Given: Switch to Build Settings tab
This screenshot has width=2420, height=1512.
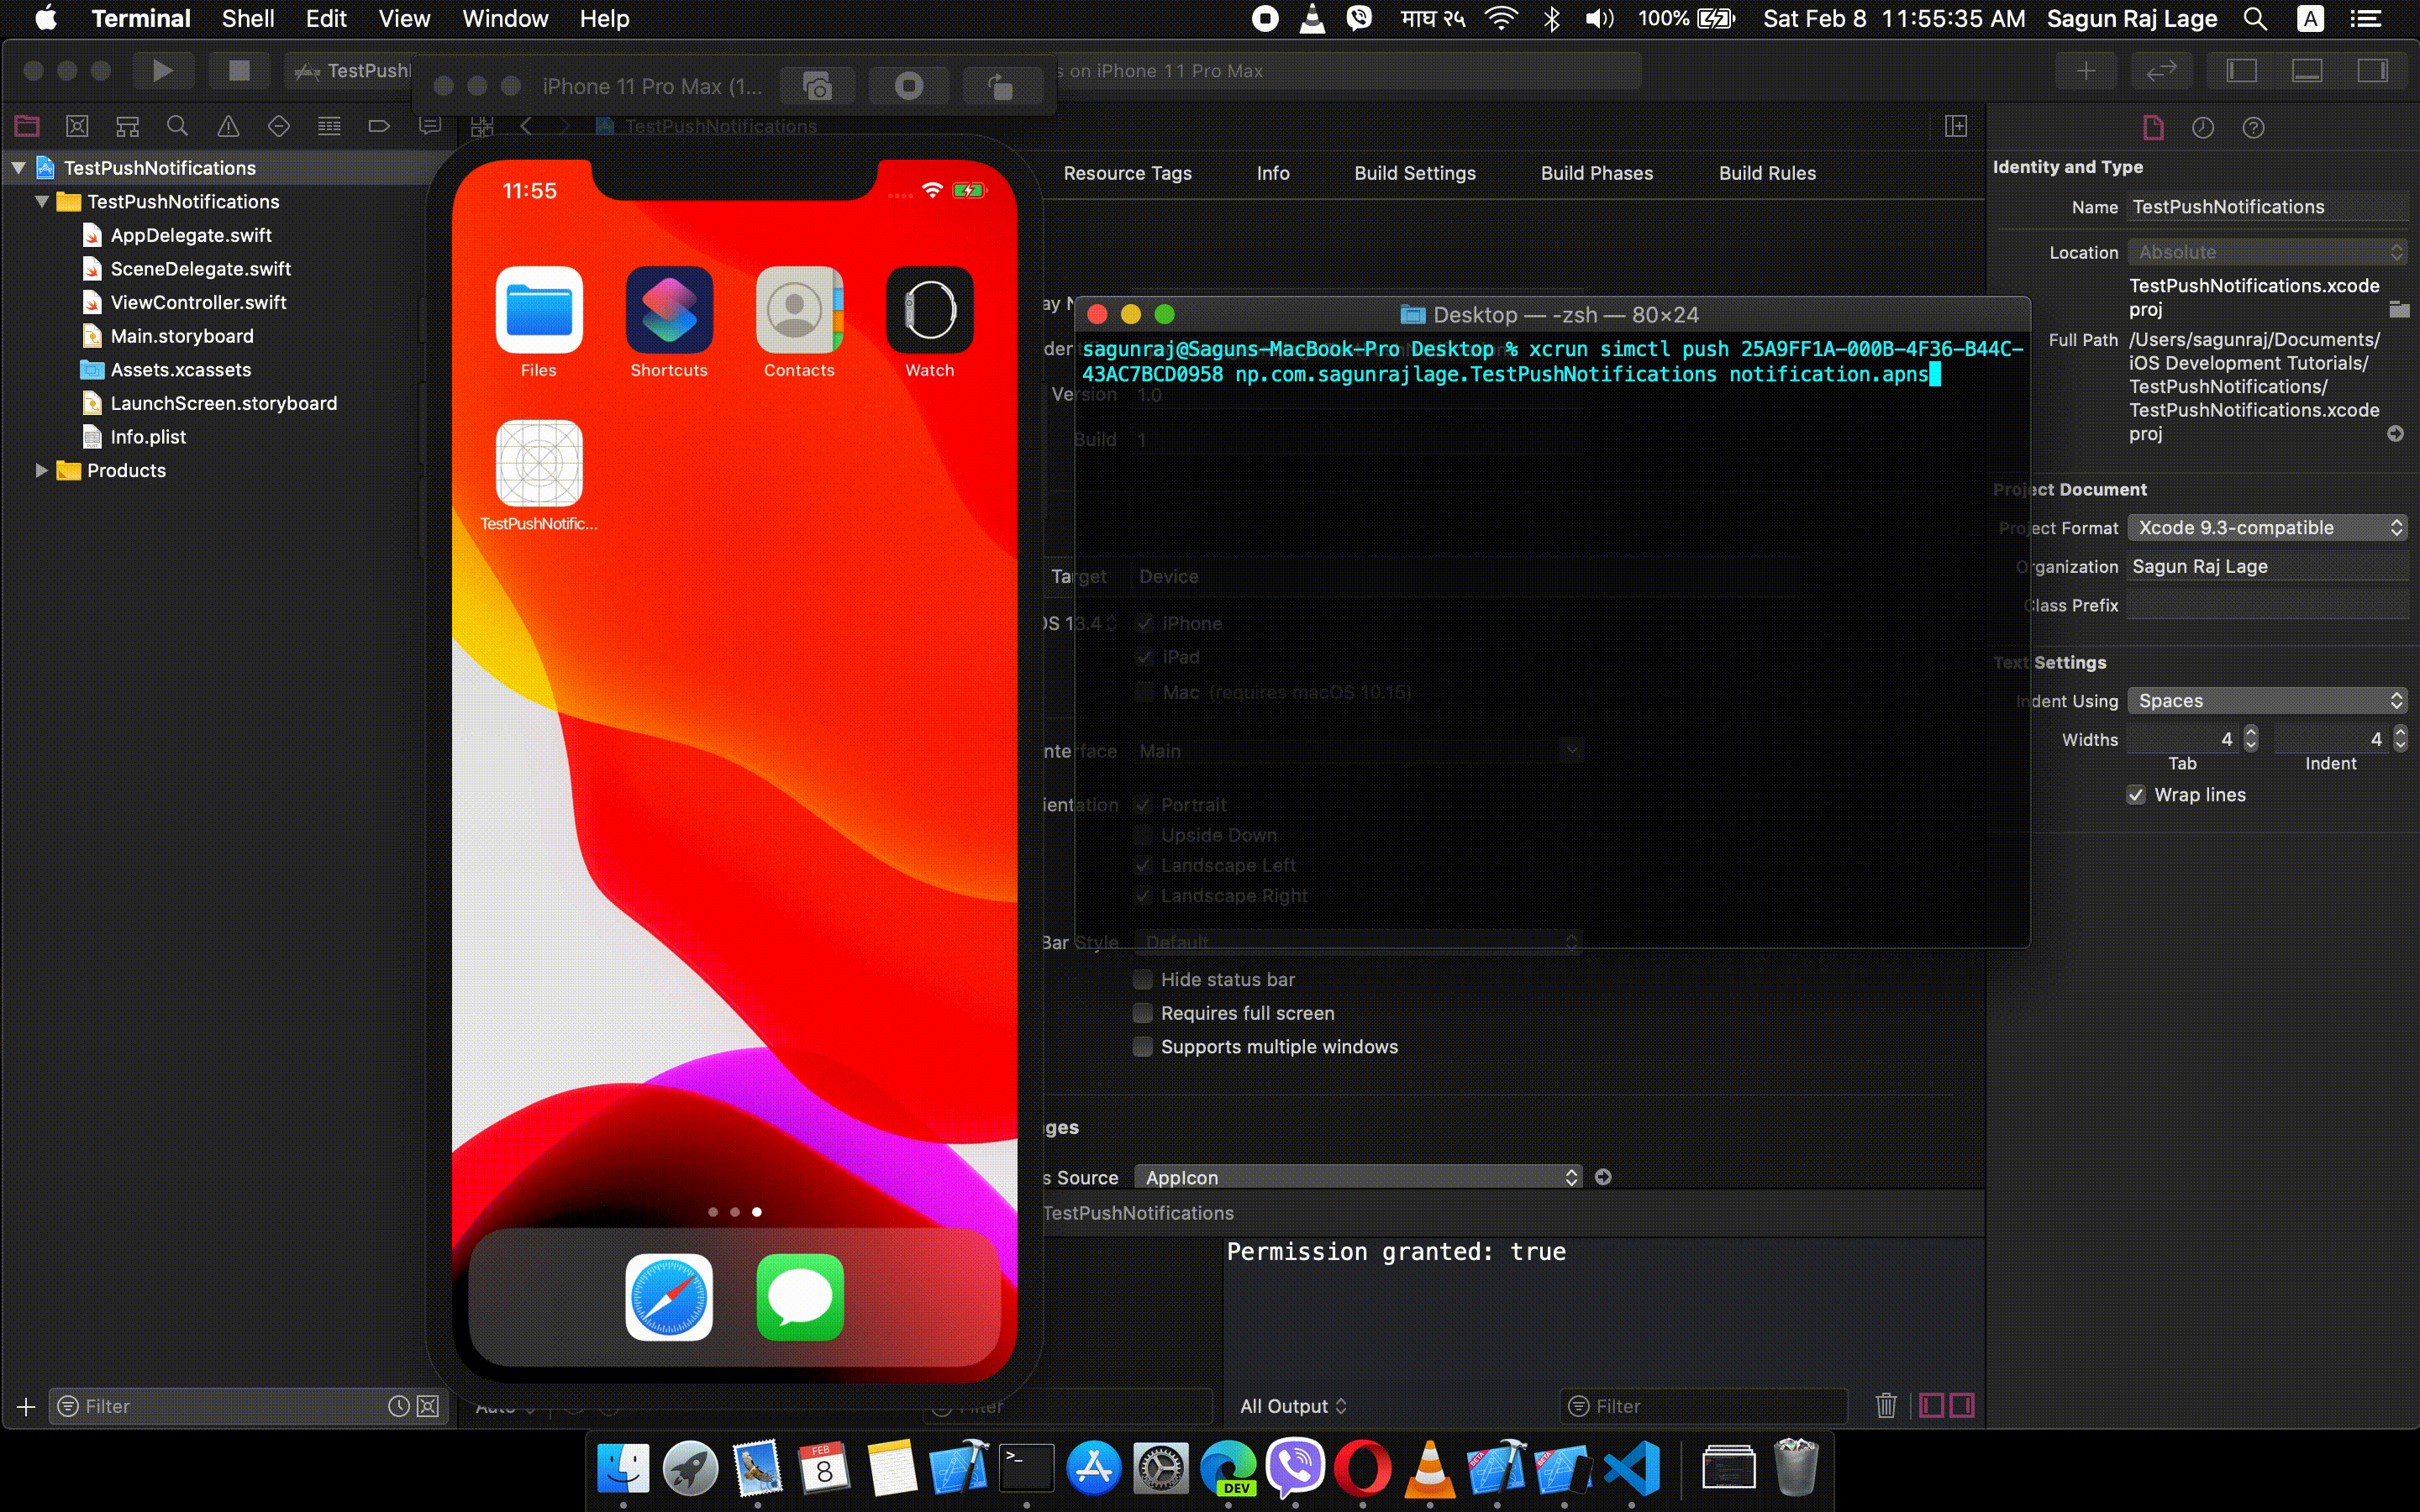Looking at the screenshot, I should coord(1414,173).
